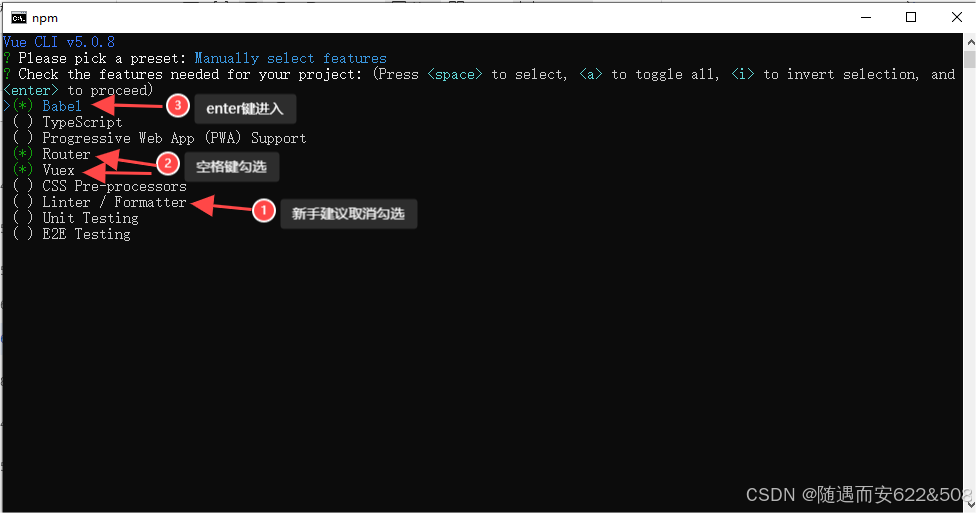Toggle the CSS Pre-processors checkbox
Viewport: 976px width, 513px height.
click(23, 186)
